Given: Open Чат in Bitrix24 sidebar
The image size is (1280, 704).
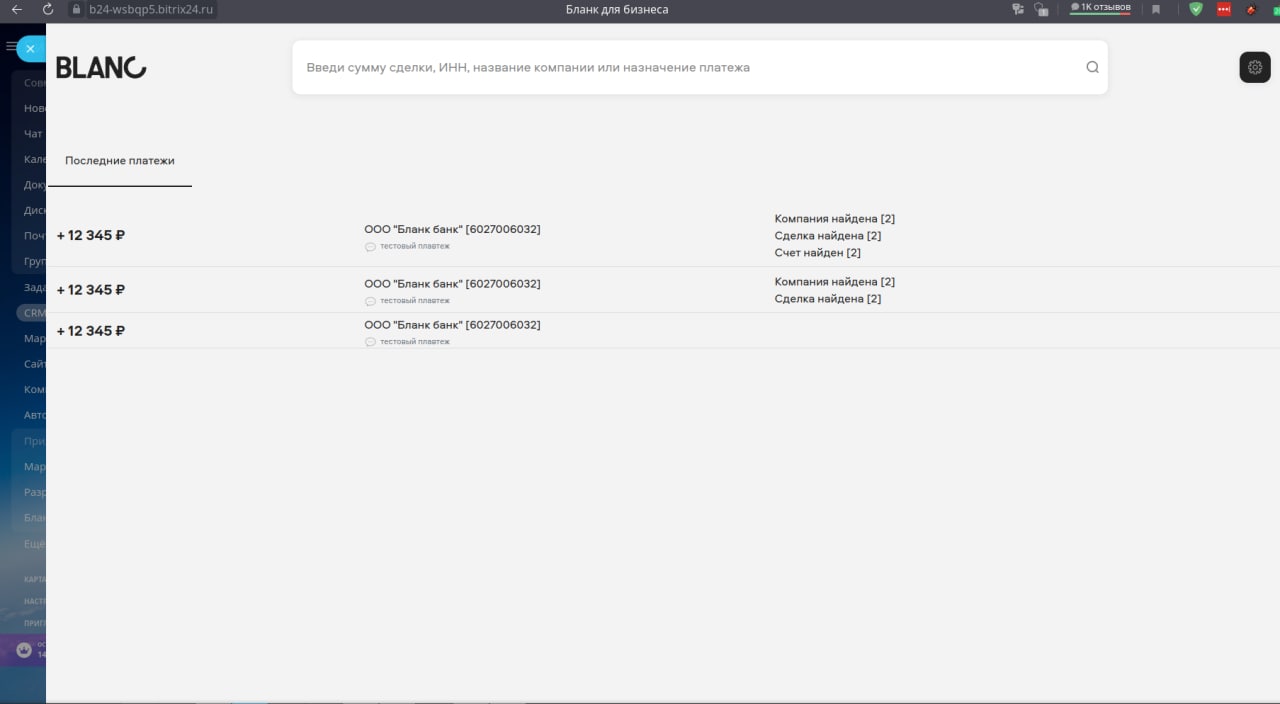Looking at the screenshot, I should (33, 134).
